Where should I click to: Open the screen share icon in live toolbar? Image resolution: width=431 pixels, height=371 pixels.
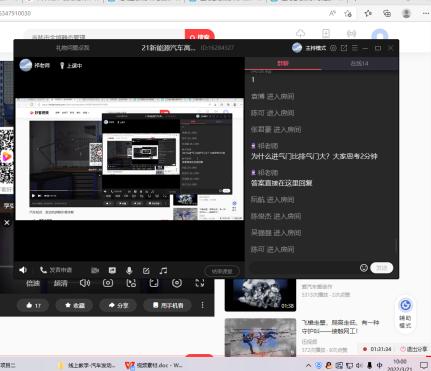point(112,270)
